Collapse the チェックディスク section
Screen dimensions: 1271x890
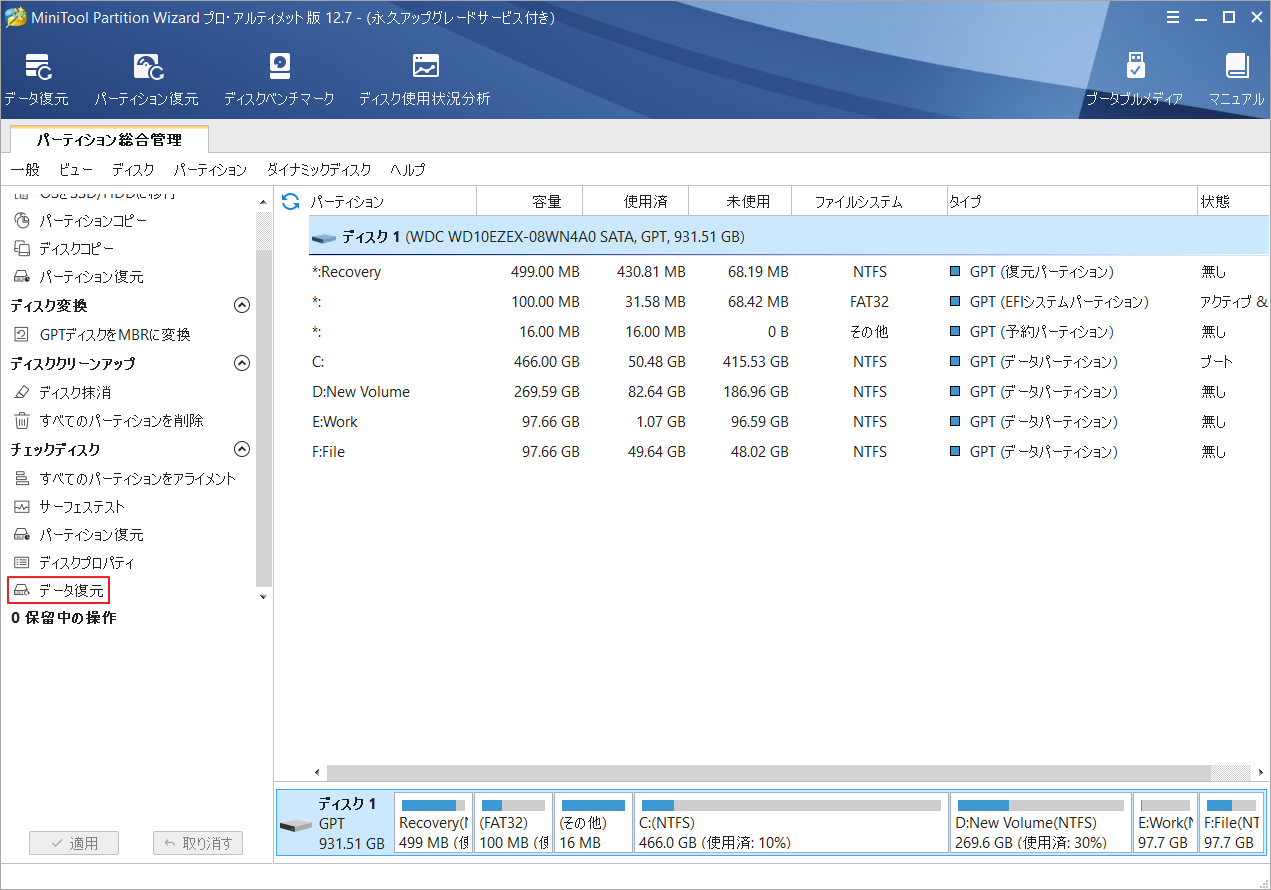pyautogui.click(x=241, y=449)
